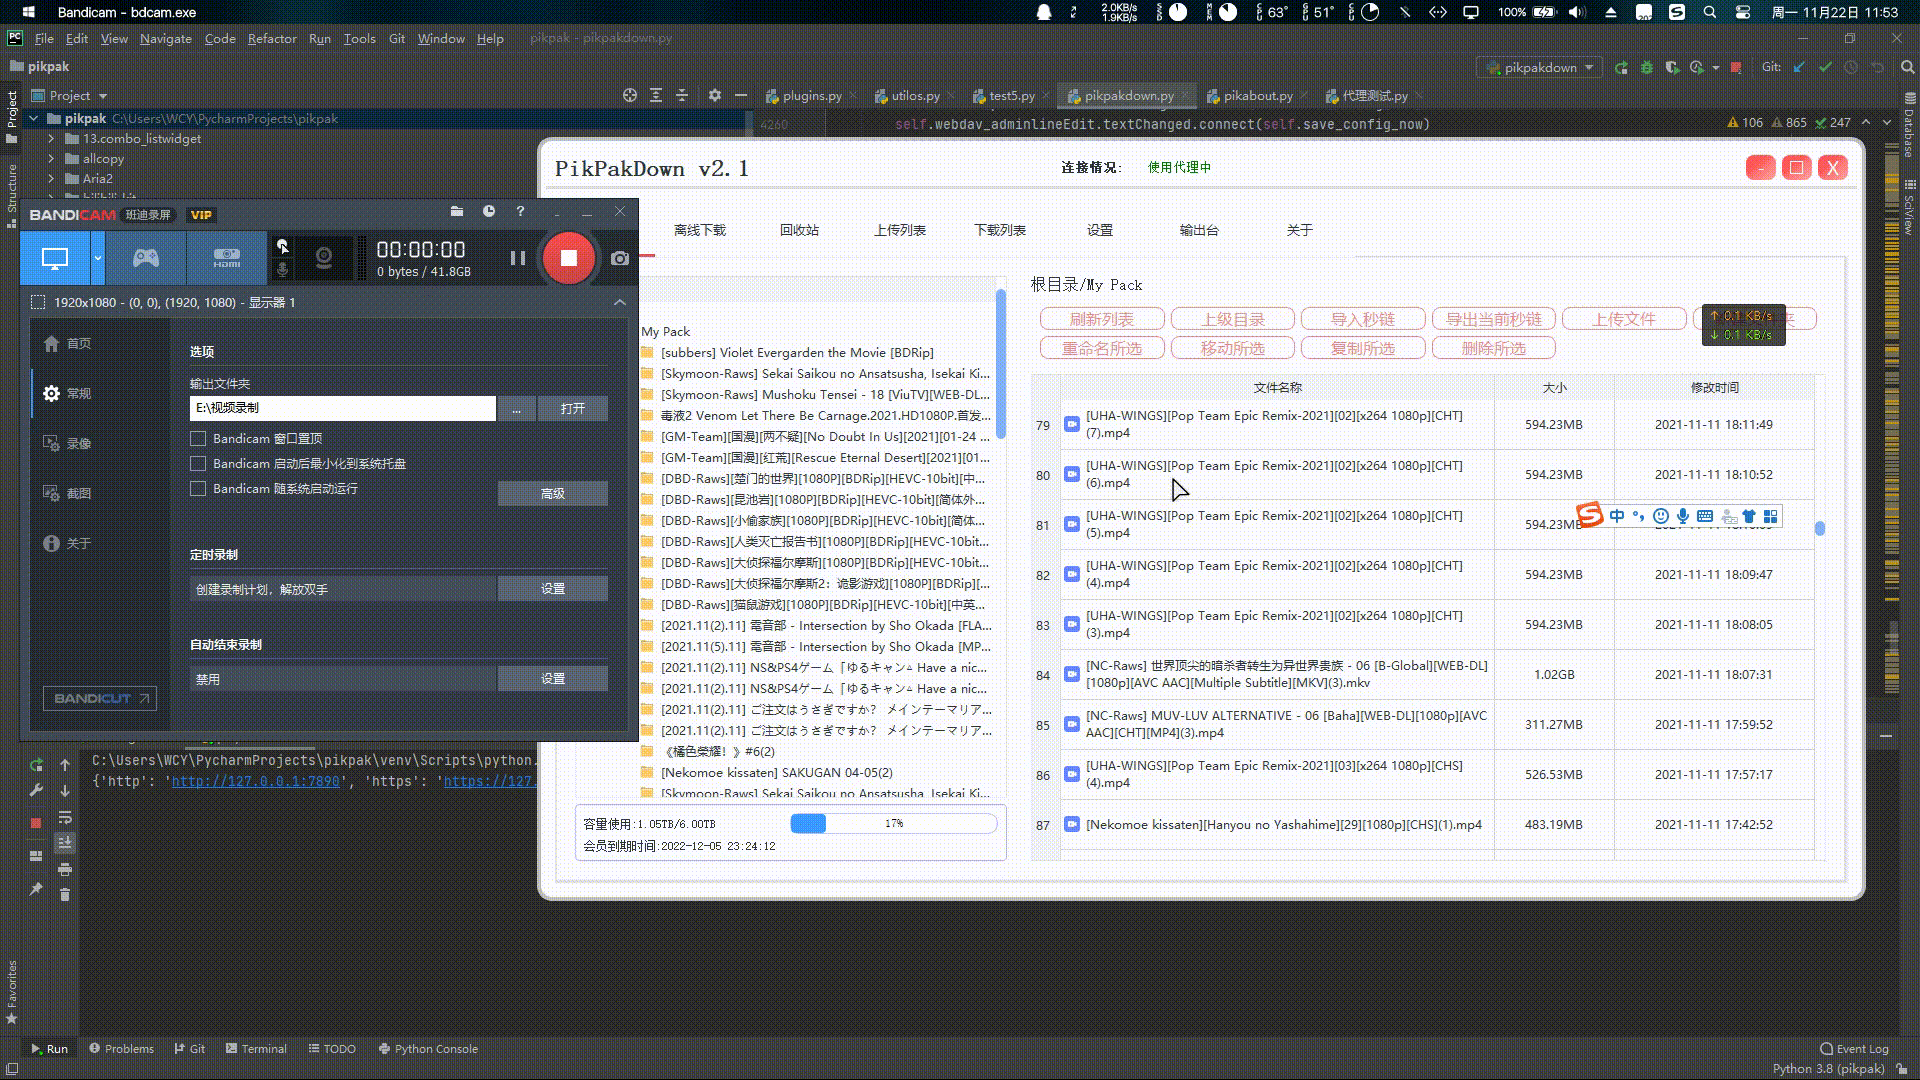
Task: Click Expand All icon in Project toolbar
Action: coord(656,95)
